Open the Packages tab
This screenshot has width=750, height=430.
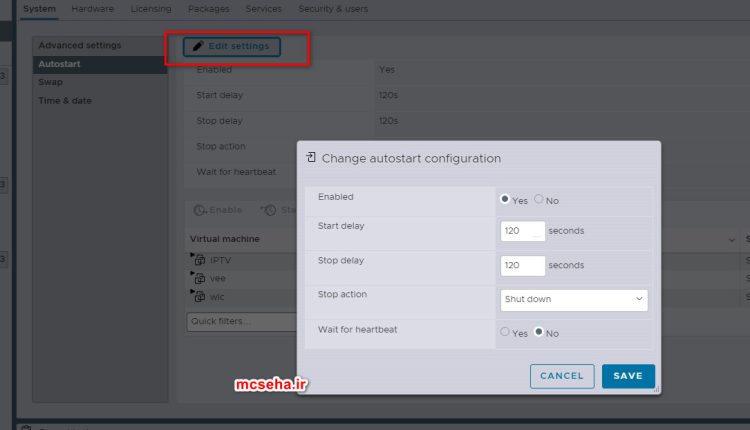coord(208,9)
